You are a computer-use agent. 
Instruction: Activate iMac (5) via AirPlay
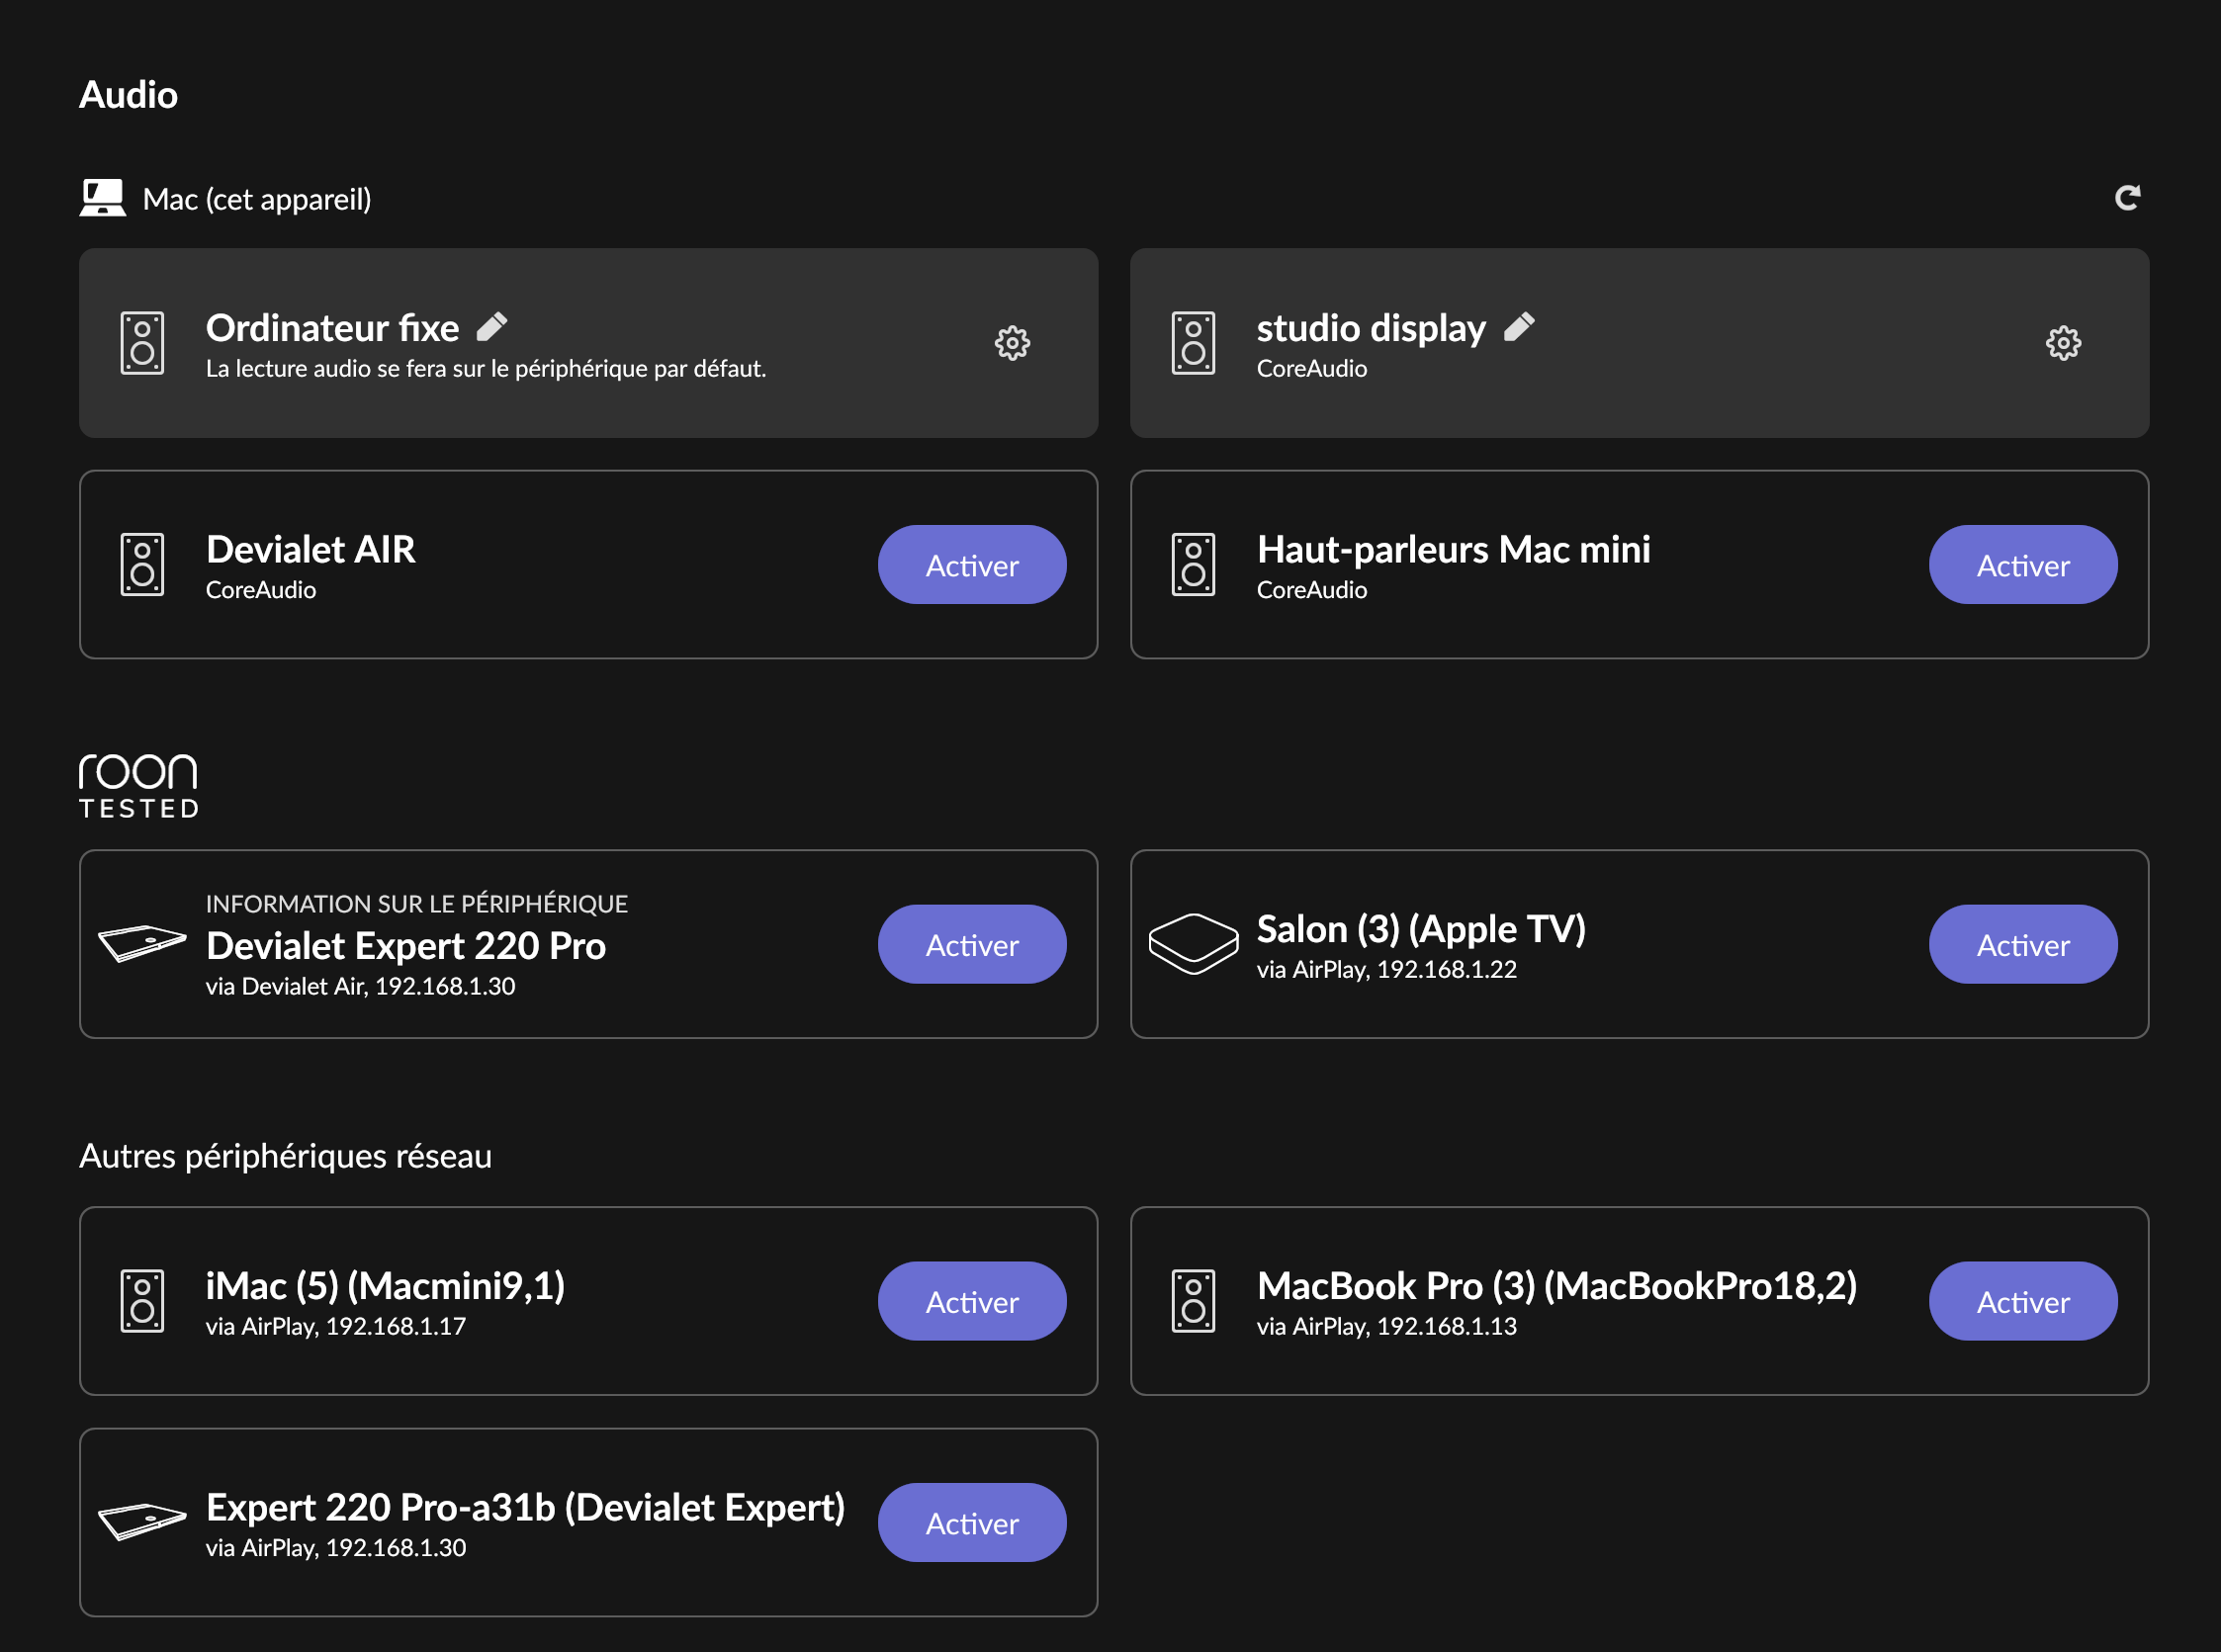click(971, 1301)
